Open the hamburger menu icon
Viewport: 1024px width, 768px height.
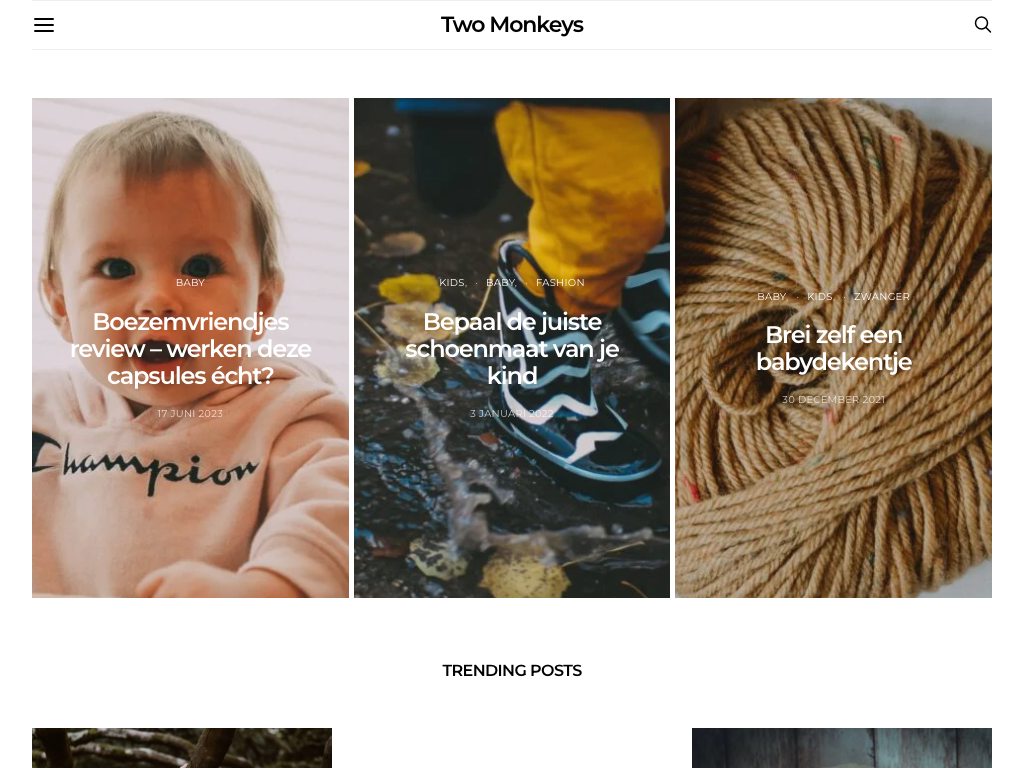44,25
